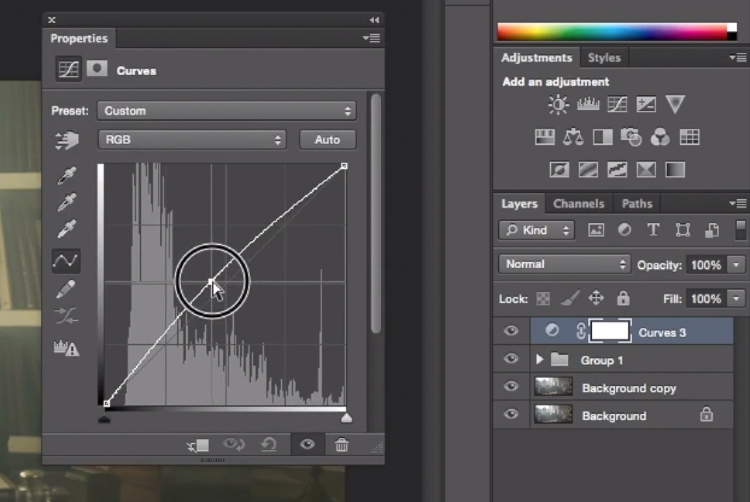This screenshot has width=750, height=502.
Task: Add a Photo Filter adjustment
Action: (631, 138)
